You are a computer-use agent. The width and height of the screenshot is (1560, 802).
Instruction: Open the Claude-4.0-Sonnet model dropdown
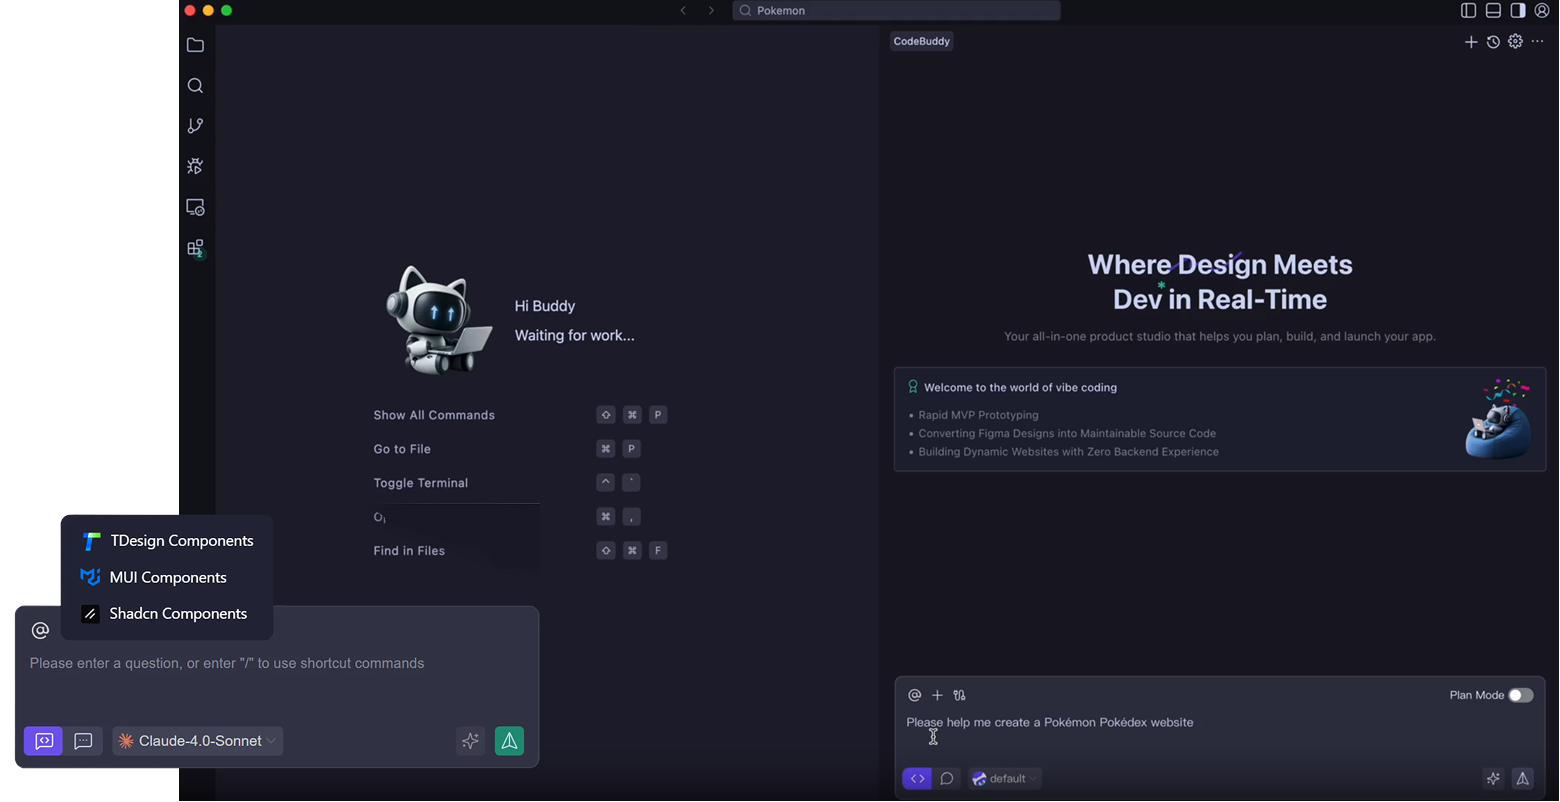[198, 741]
